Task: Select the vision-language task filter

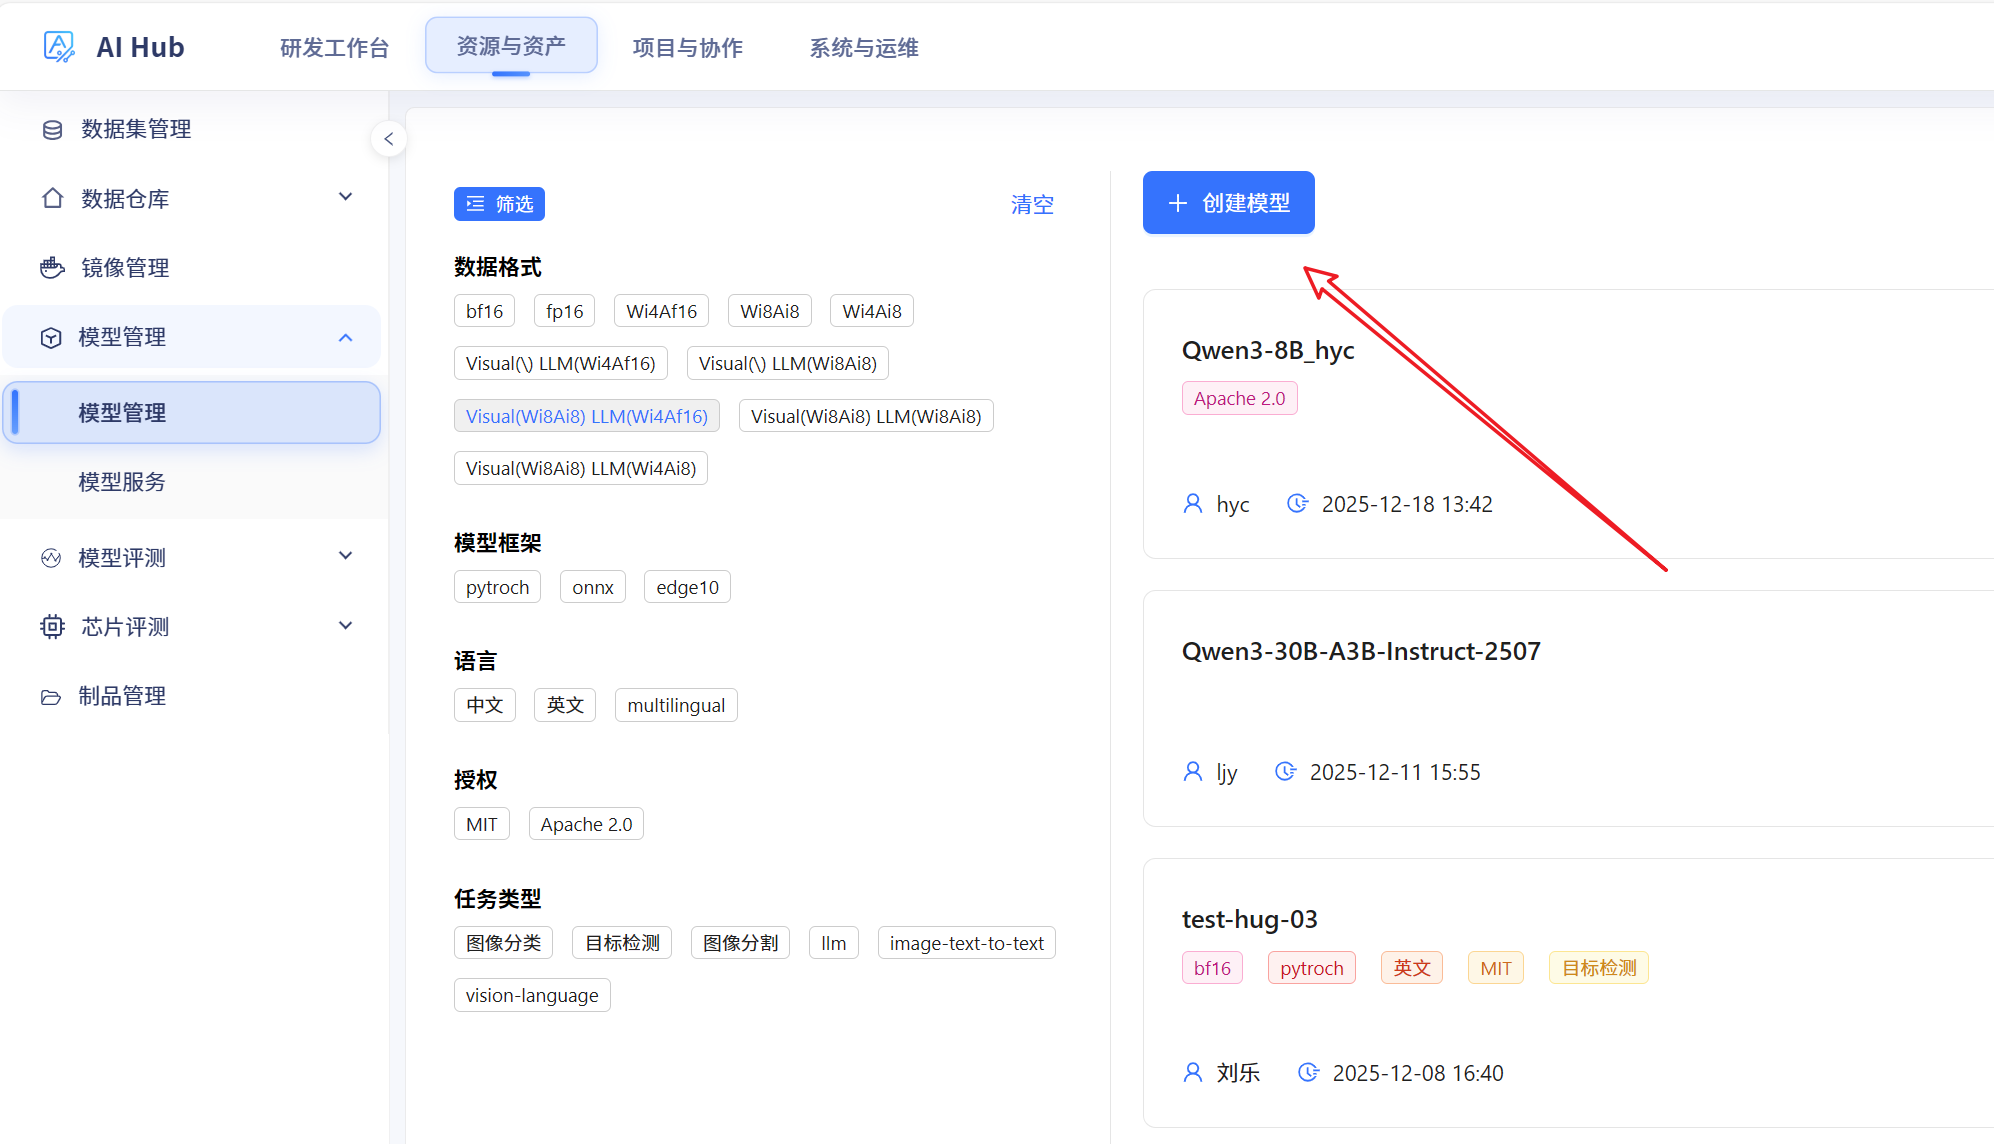Action: coord(532,995)
